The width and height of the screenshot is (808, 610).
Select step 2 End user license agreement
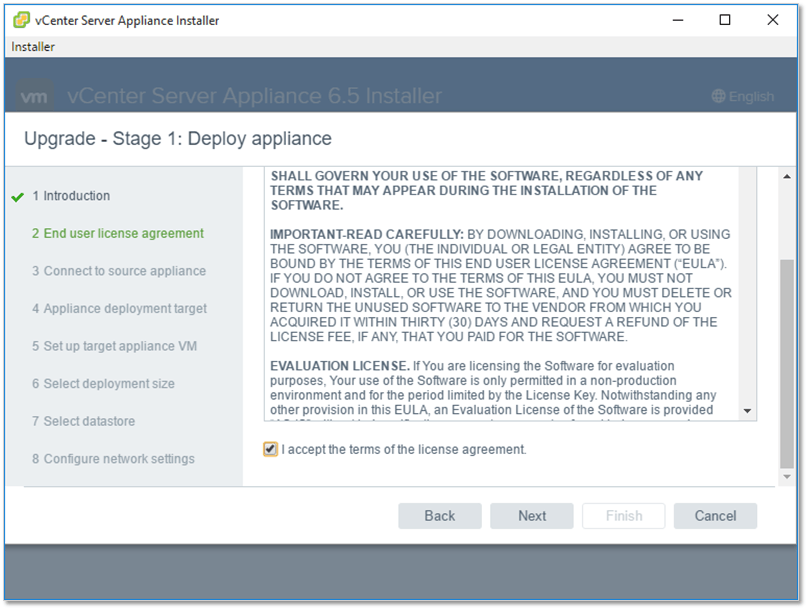click(x=118, y=233)
